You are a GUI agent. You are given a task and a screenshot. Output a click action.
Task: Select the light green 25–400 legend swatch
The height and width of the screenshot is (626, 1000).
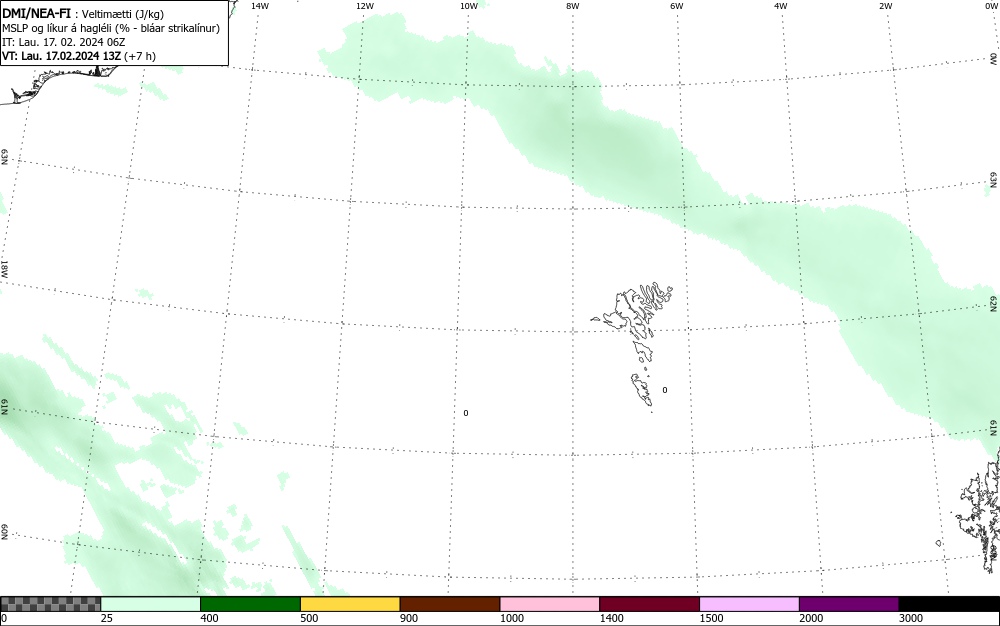[x=151, y=604]
